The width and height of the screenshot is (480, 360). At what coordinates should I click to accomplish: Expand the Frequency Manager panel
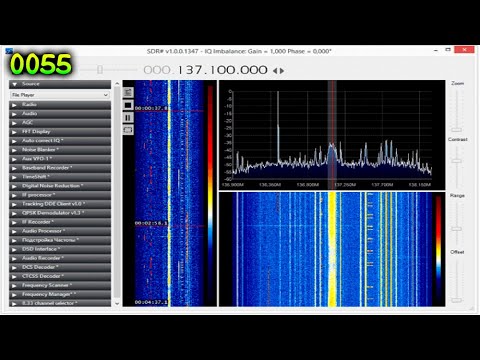tap(60, 294)
